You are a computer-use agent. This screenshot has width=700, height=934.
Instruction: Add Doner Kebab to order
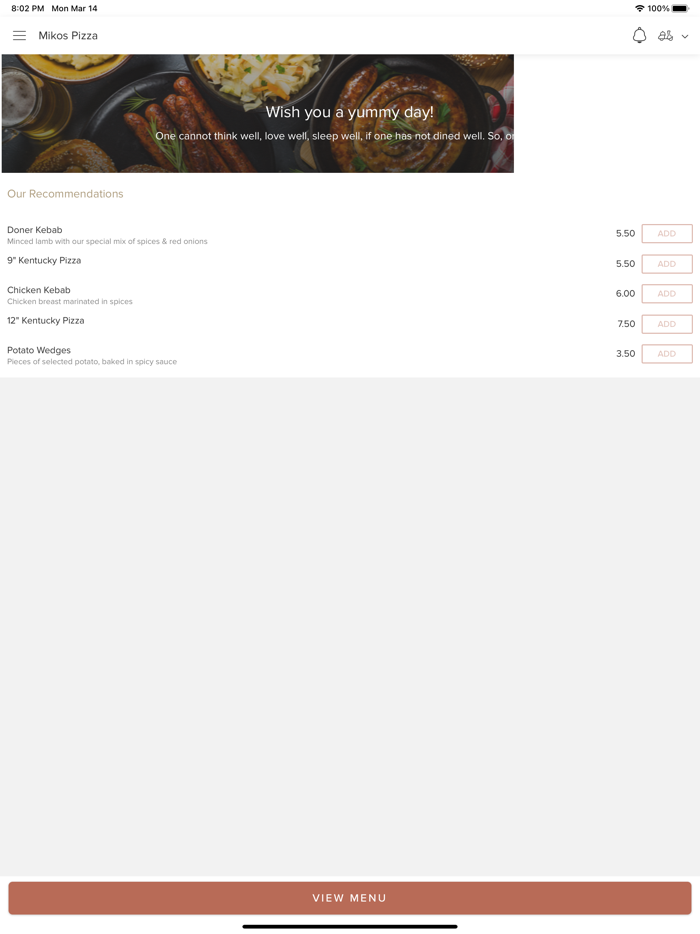[x=667, y=234]
